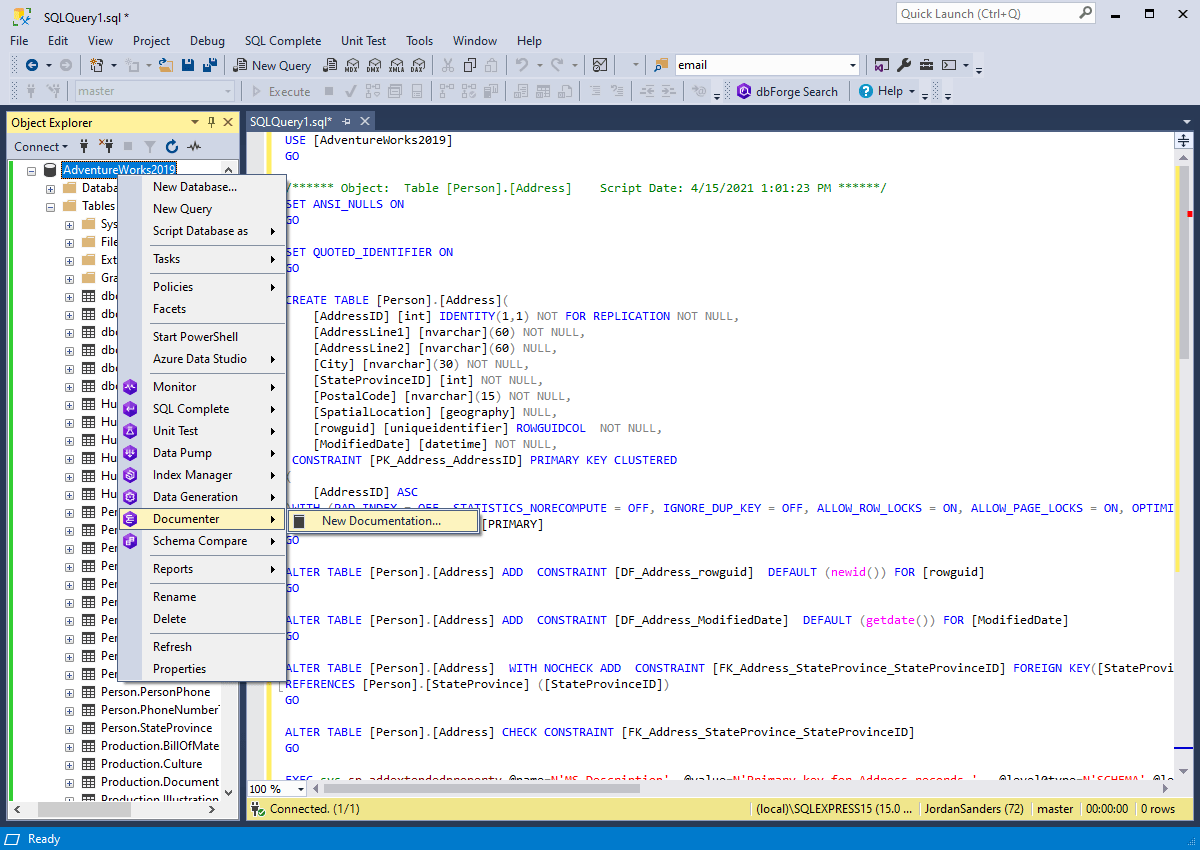Collapse the AdventureWorks2019 database node
The image size is (1200, 850).
point(31,170)
